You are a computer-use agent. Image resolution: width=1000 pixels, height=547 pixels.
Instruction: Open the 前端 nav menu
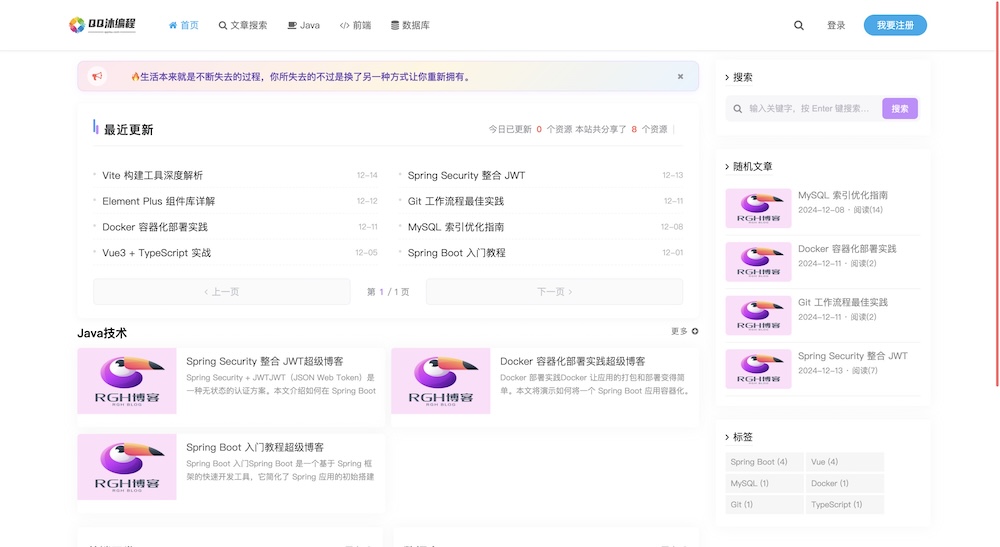355,26
